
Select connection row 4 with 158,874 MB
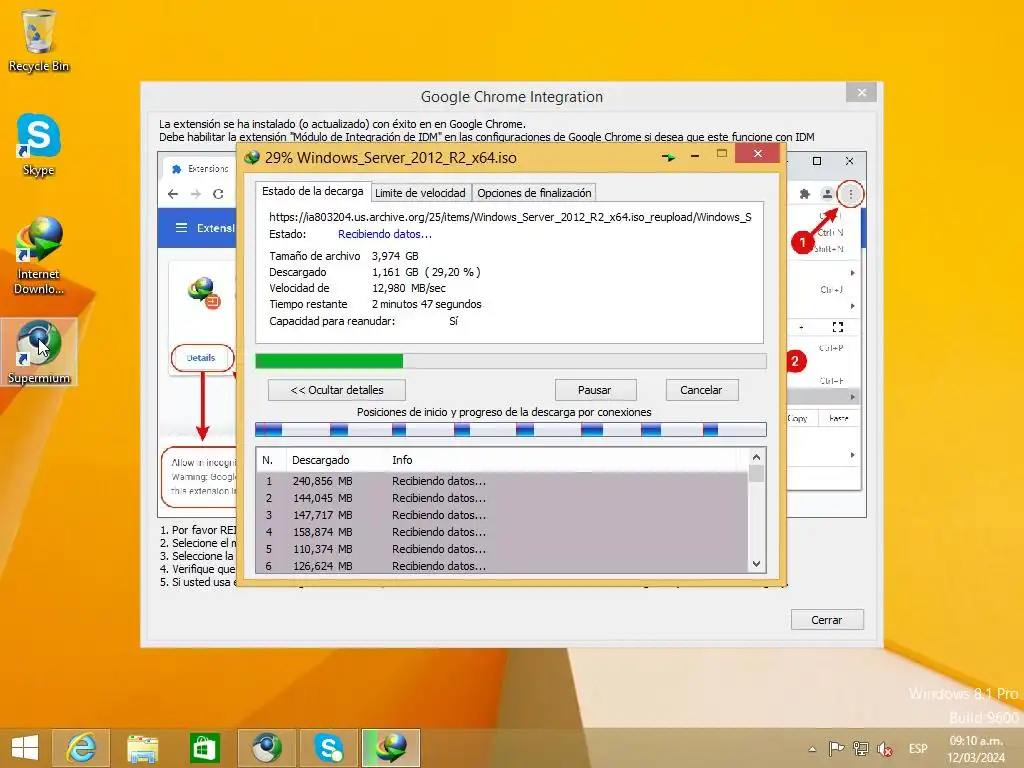tap(502, 532)
